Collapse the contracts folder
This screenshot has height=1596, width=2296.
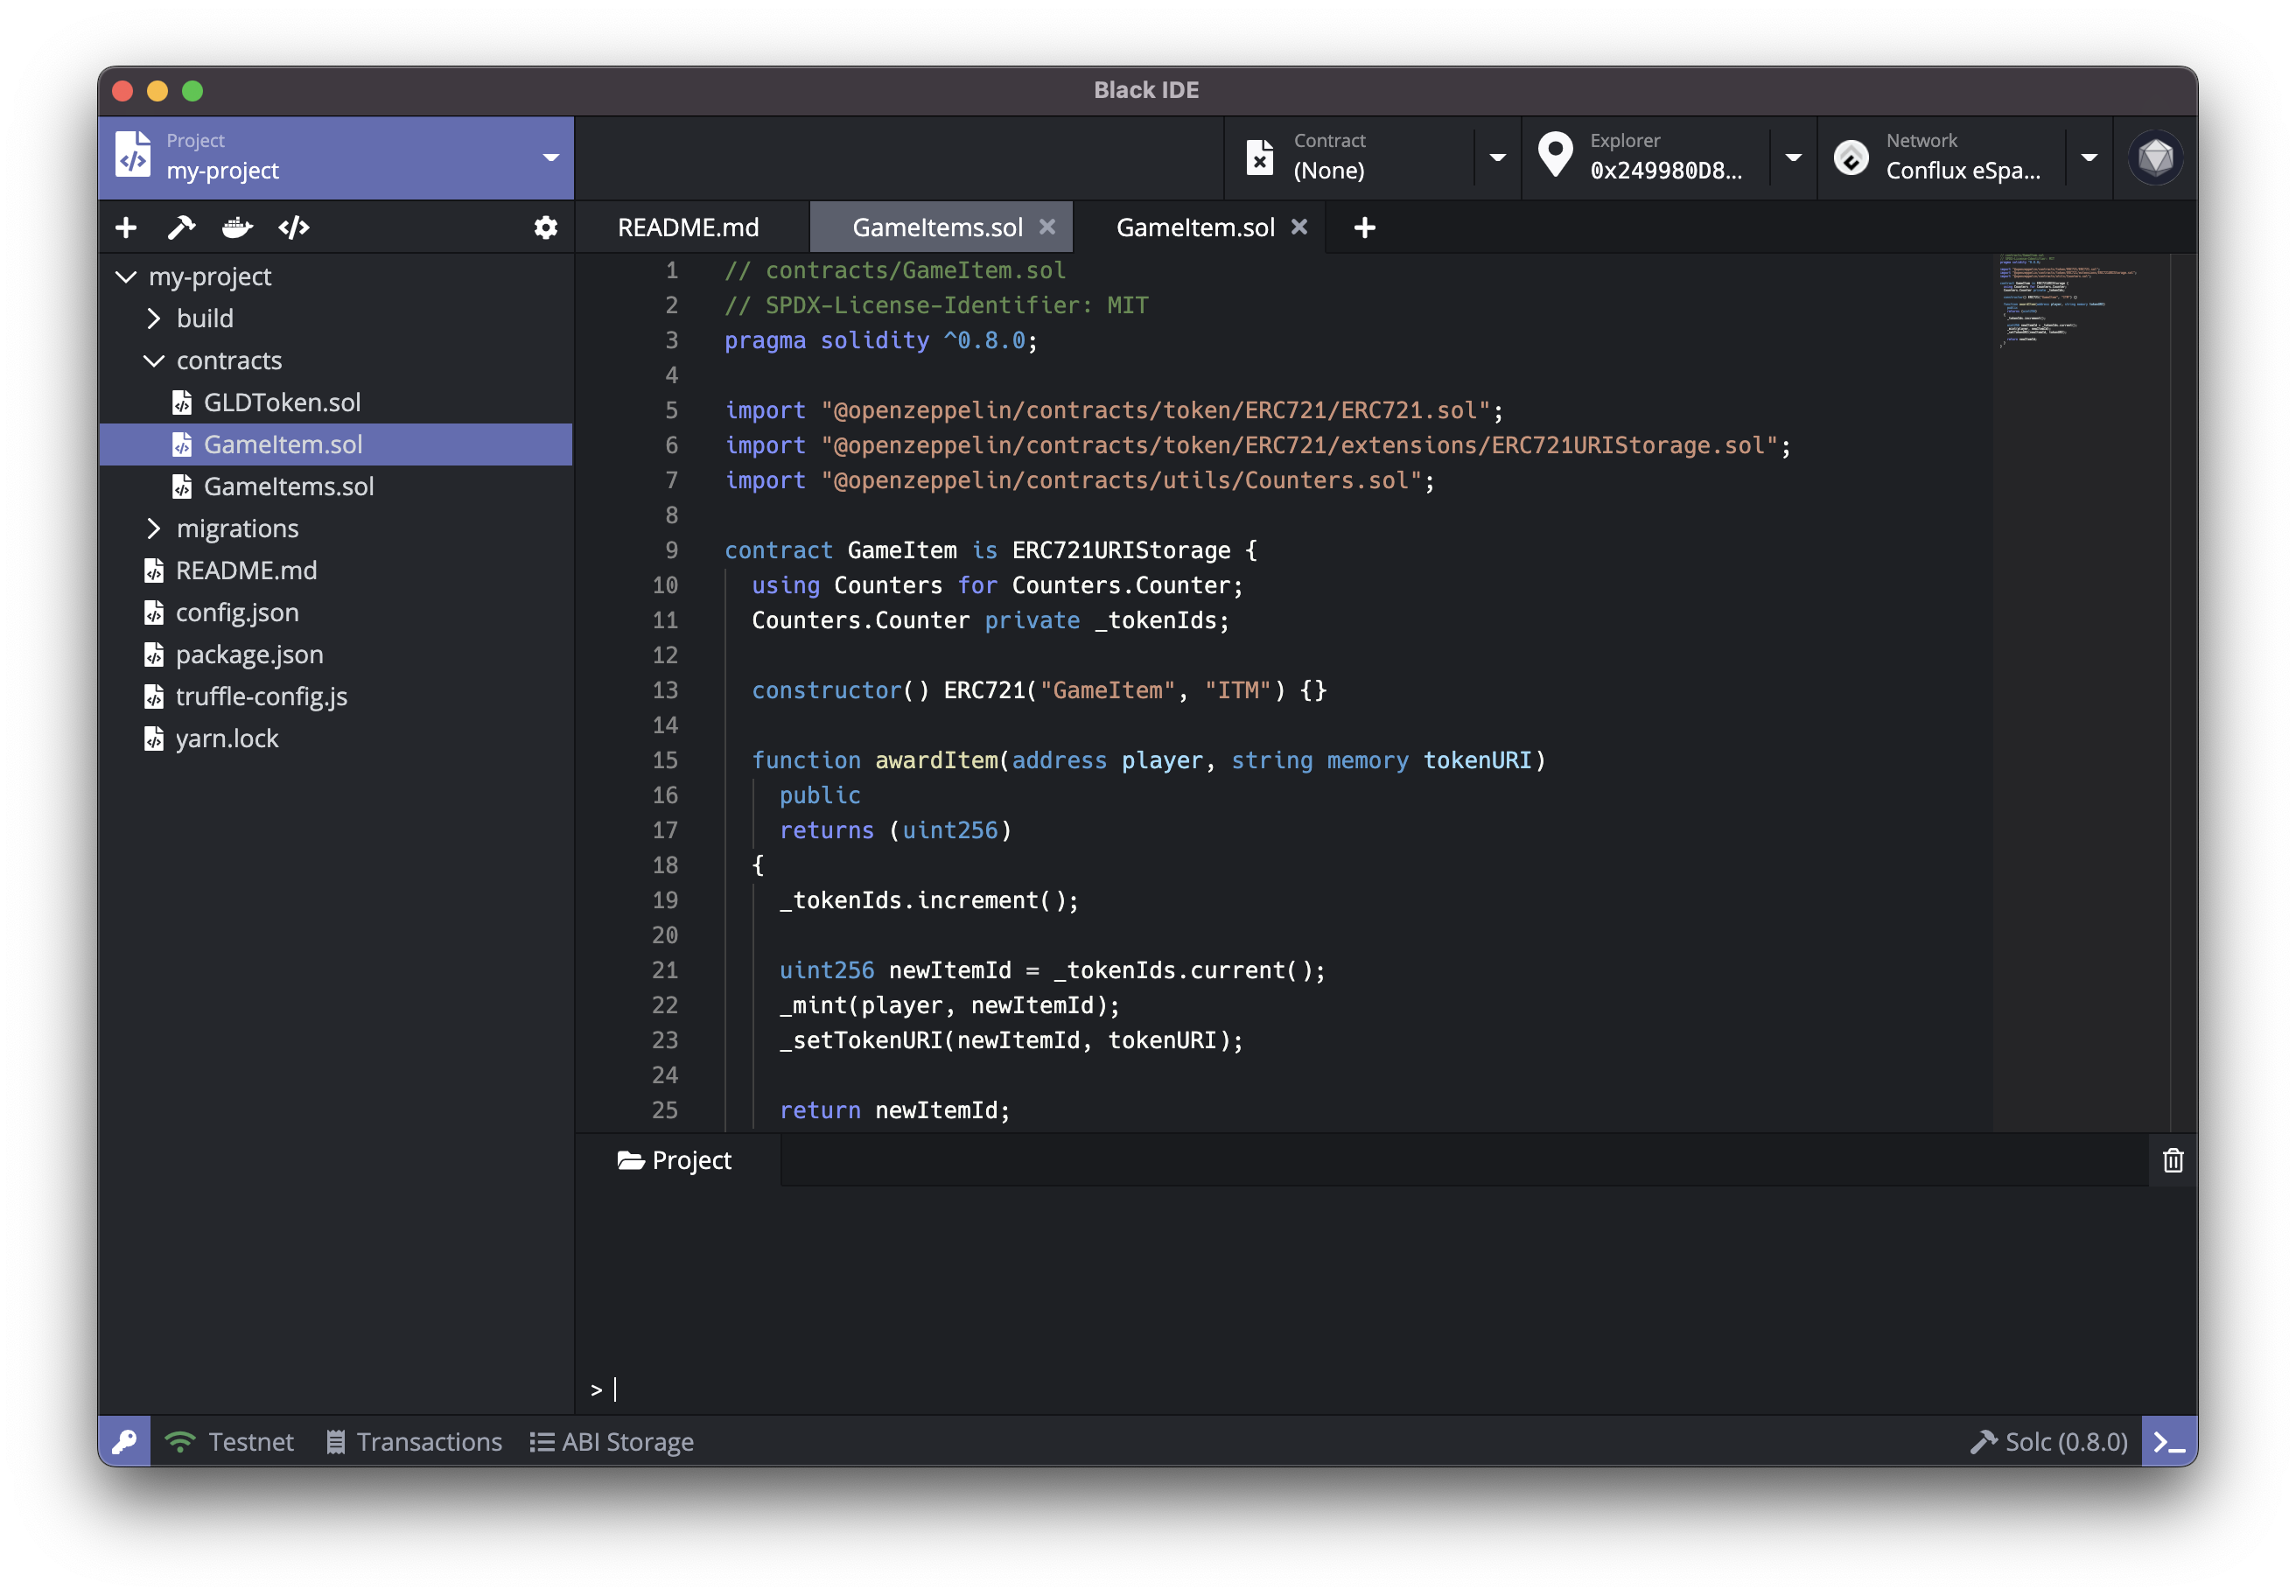click(x=154, y=361)
